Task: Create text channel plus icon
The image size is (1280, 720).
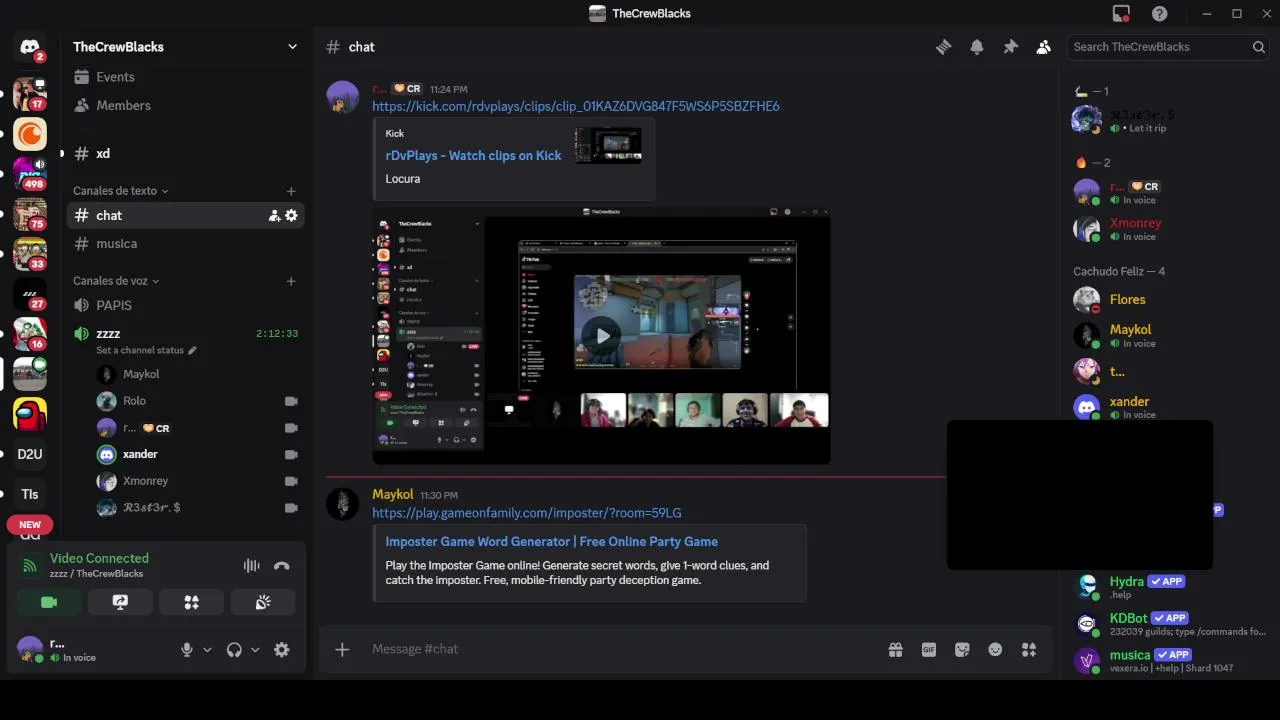Action: pyautogui.click(x=291, y=191)
